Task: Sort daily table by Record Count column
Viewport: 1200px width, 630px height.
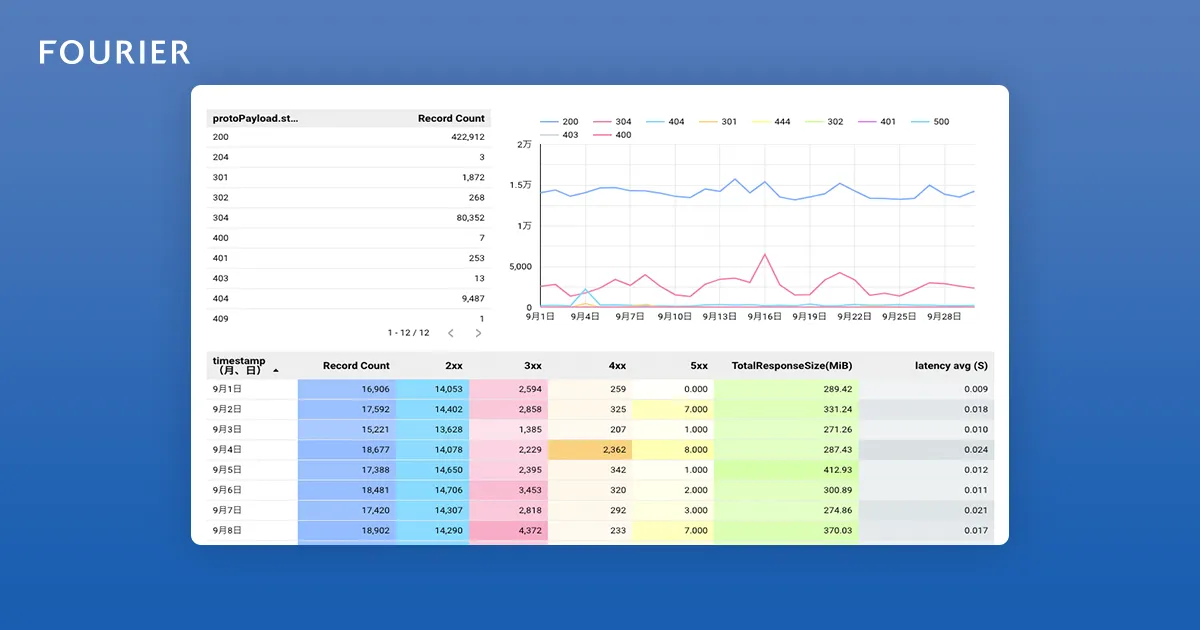Action: click(x=356, y=366)
